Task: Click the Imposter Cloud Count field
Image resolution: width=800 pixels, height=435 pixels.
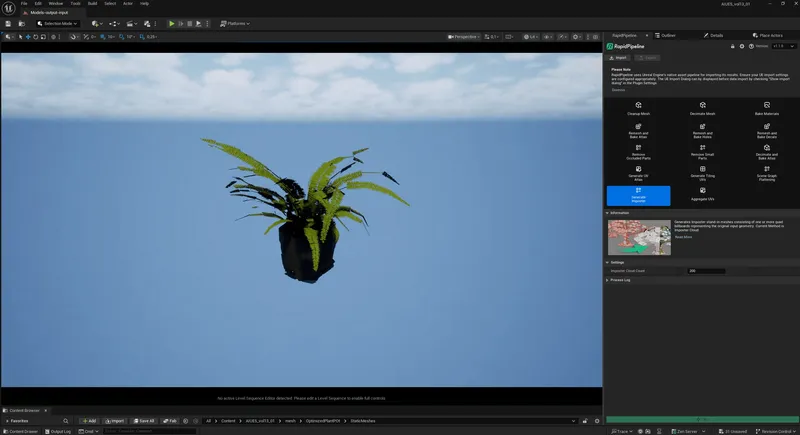Action: (705, 271)
